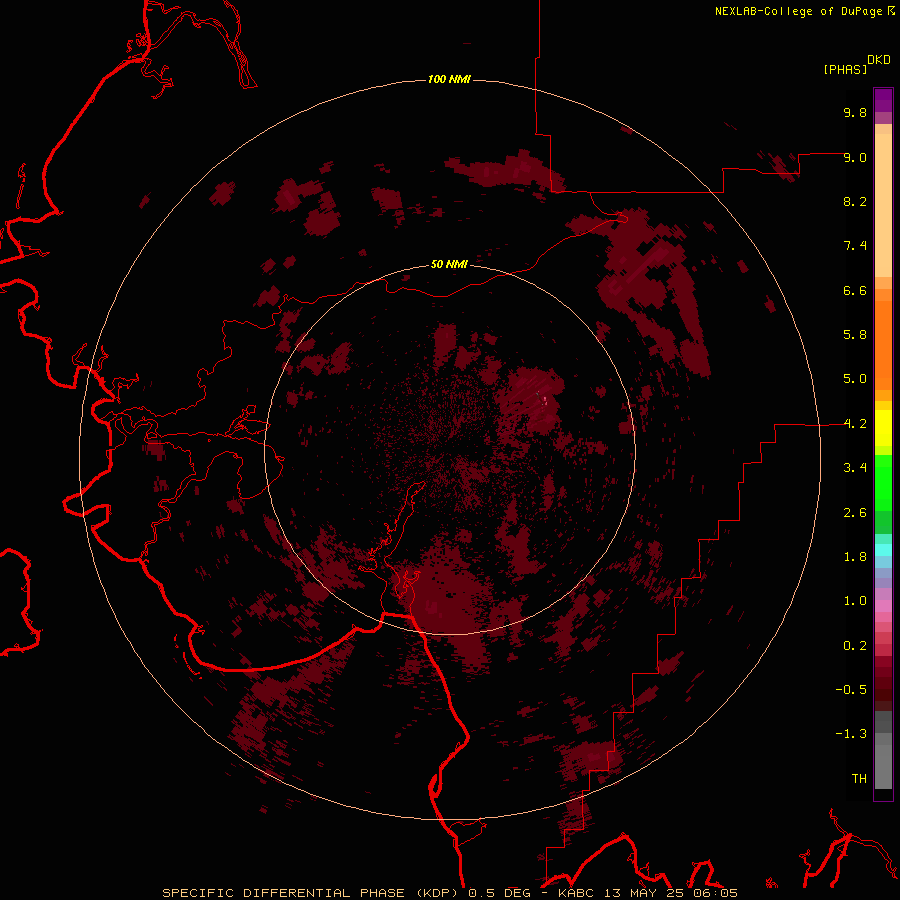The height and width of the screenshot is (900, 900).
Task: Click the light peach color bar segment
Action: click(883, 205)
